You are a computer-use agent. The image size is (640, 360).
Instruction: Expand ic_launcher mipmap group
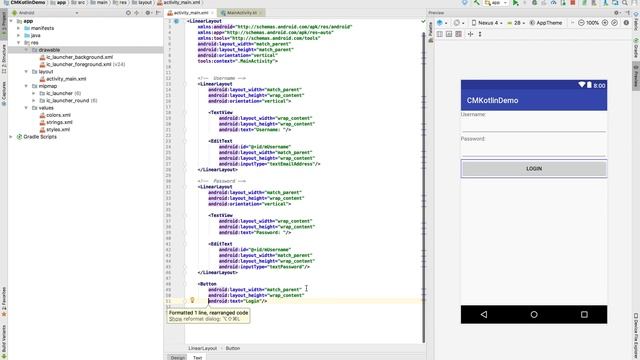click(33, 93)
